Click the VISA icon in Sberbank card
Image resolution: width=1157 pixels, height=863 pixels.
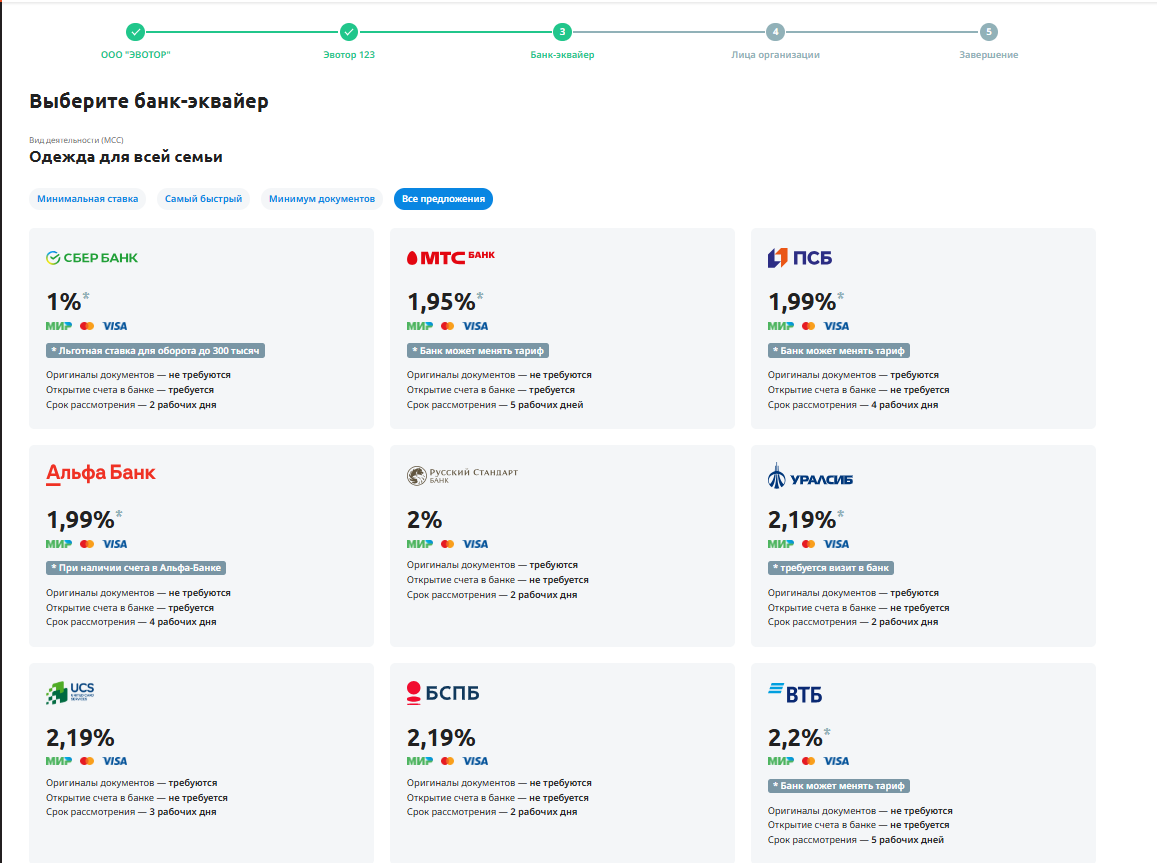coord(115,326)
